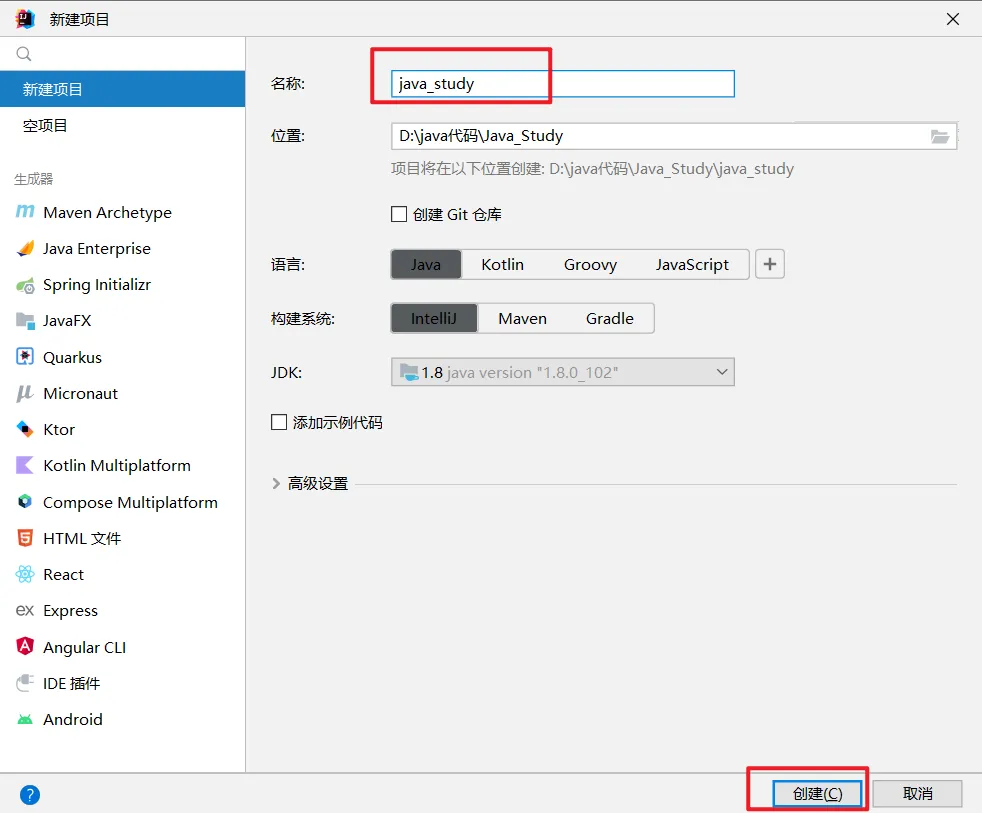Select Compose Multiplatform generator entry

(x=123, y=502)
